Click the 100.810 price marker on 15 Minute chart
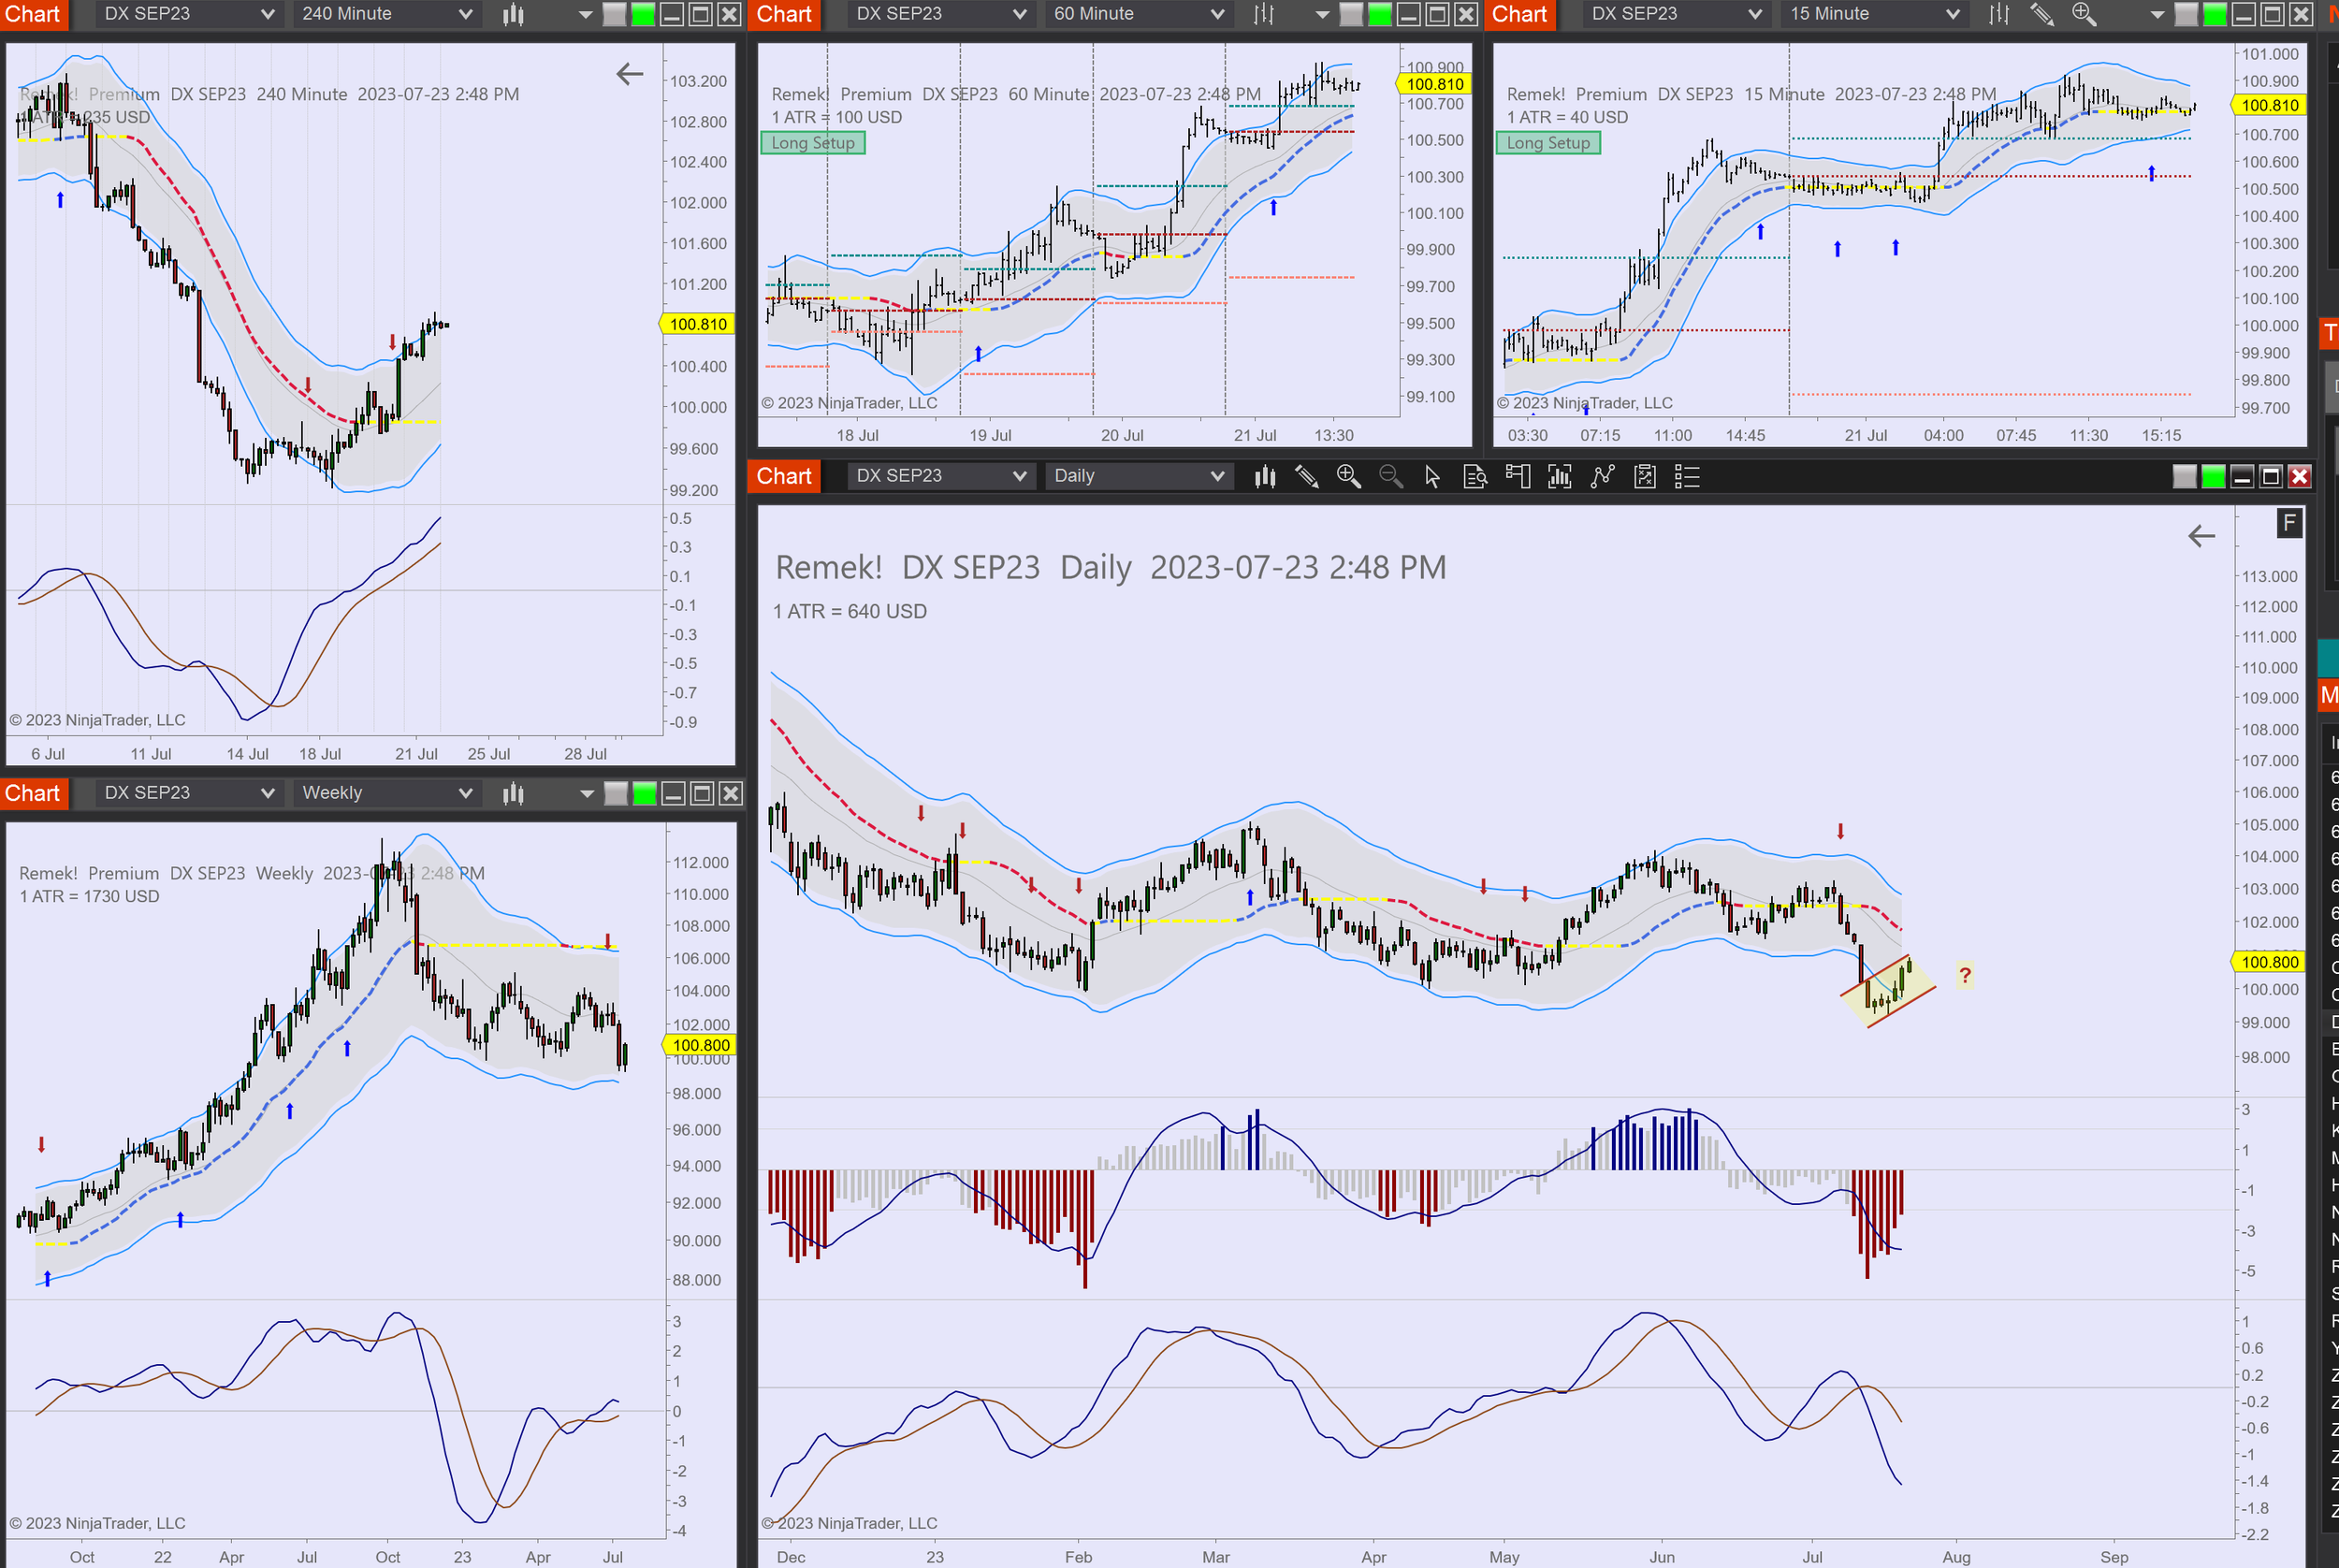 point(2269,106)
